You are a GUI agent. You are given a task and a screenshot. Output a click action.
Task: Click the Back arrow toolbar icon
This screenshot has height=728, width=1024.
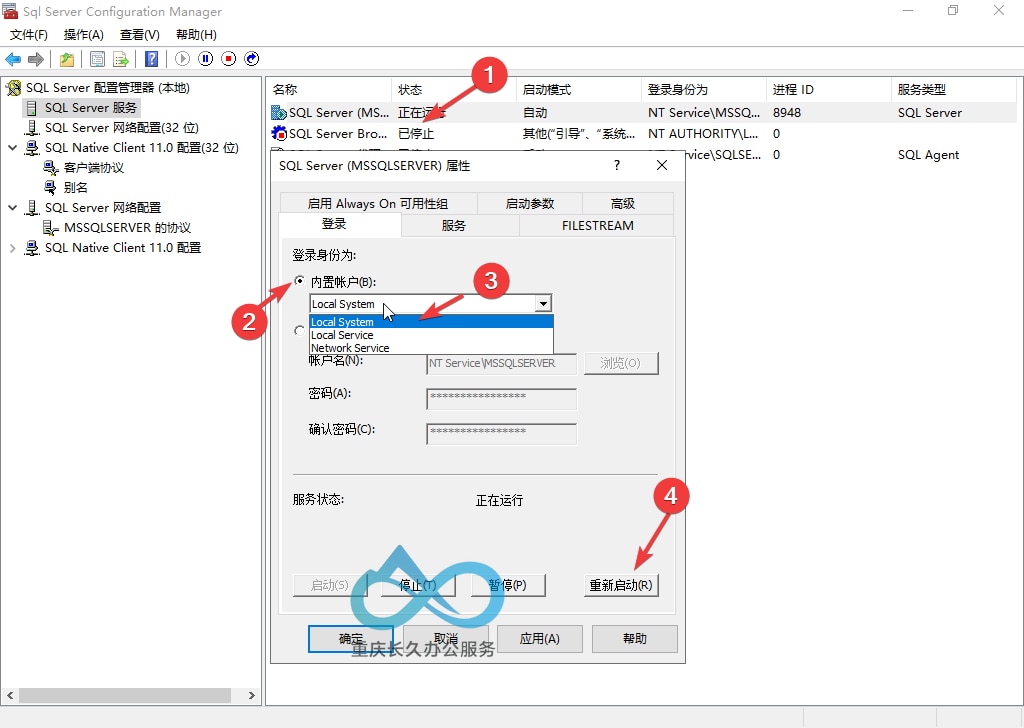12,59
